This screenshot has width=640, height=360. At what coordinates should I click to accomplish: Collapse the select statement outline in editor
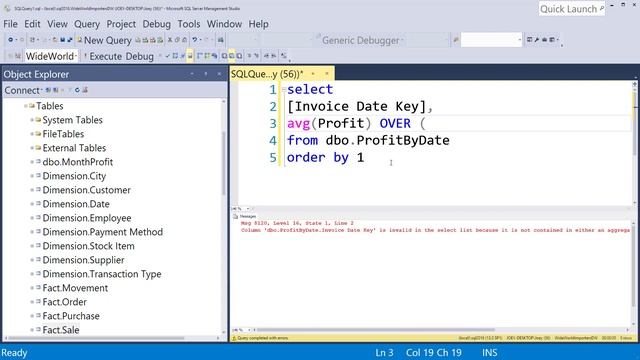pyautogui.click(x=284, y=89)
